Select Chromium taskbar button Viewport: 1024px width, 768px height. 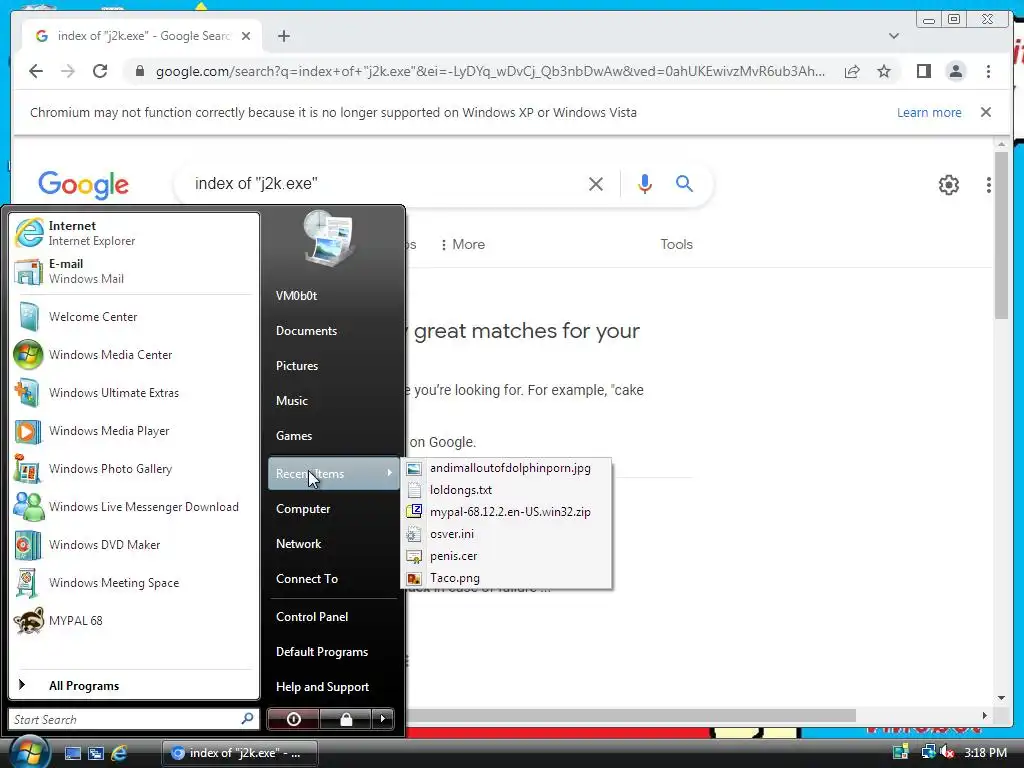(x=239, y=753)
